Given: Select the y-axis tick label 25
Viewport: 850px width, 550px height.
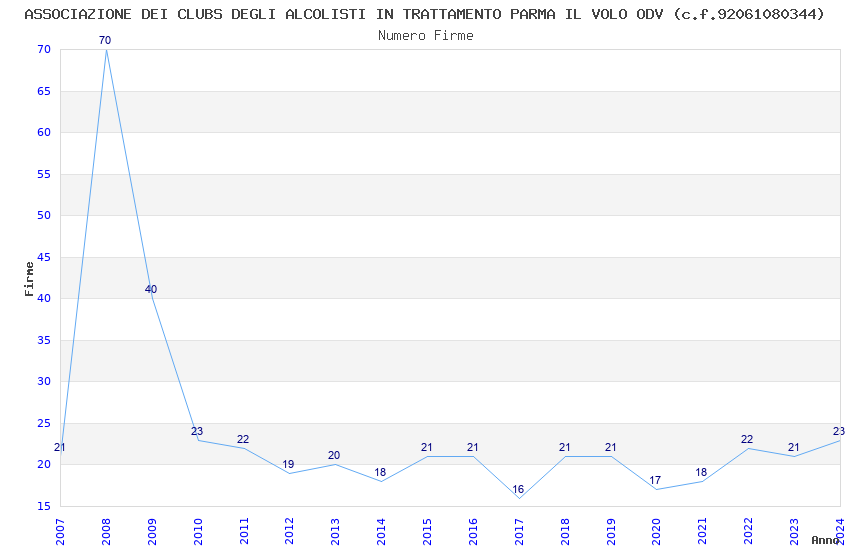Looking at the screenshot, I should pos(44,423).
